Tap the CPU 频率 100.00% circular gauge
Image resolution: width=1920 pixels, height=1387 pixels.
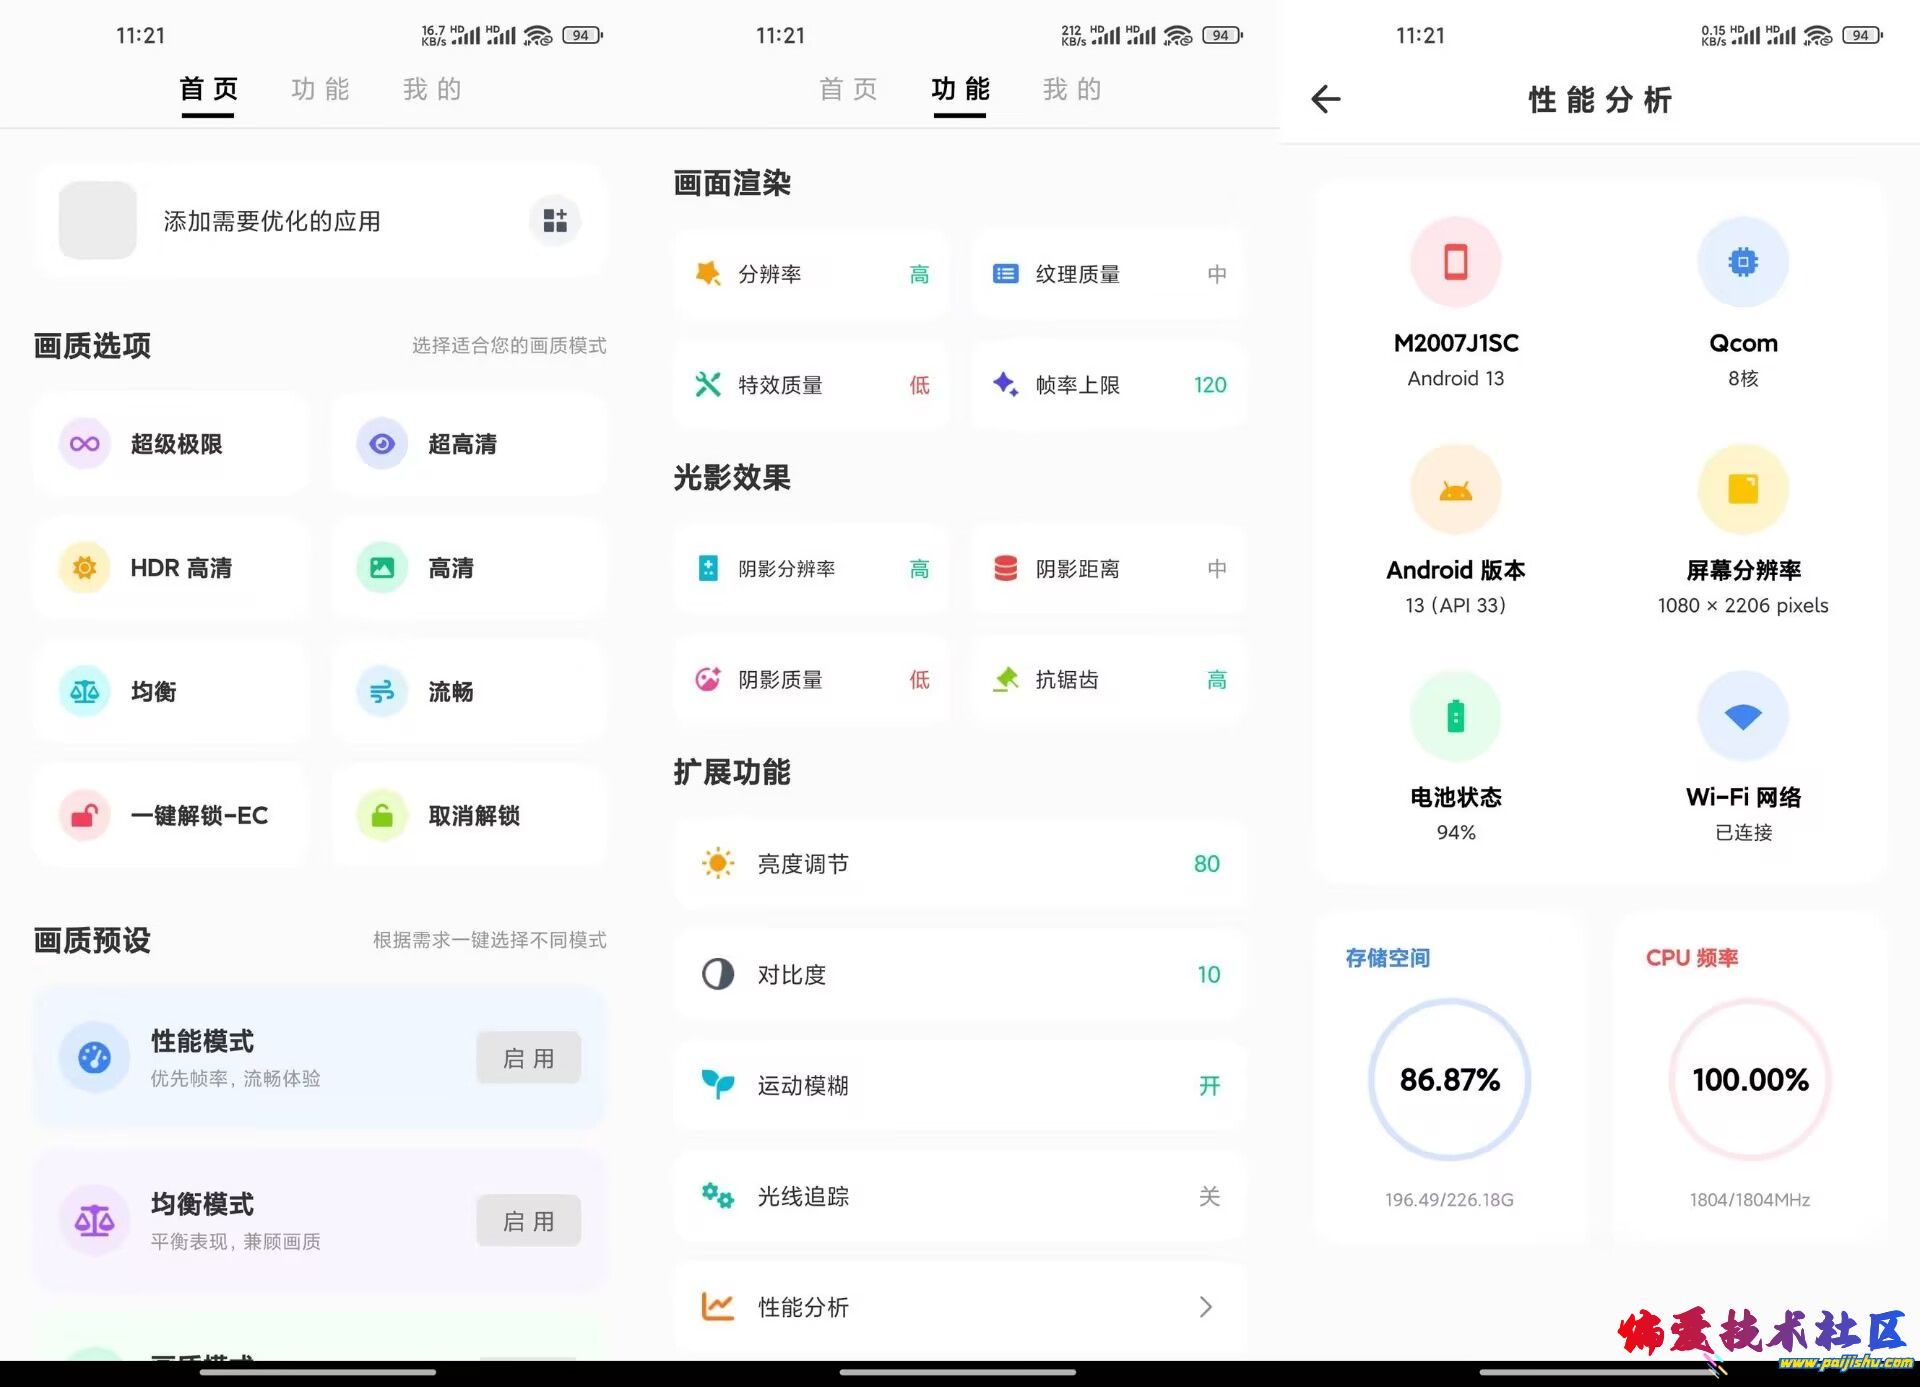(x=1750, y=1080)
